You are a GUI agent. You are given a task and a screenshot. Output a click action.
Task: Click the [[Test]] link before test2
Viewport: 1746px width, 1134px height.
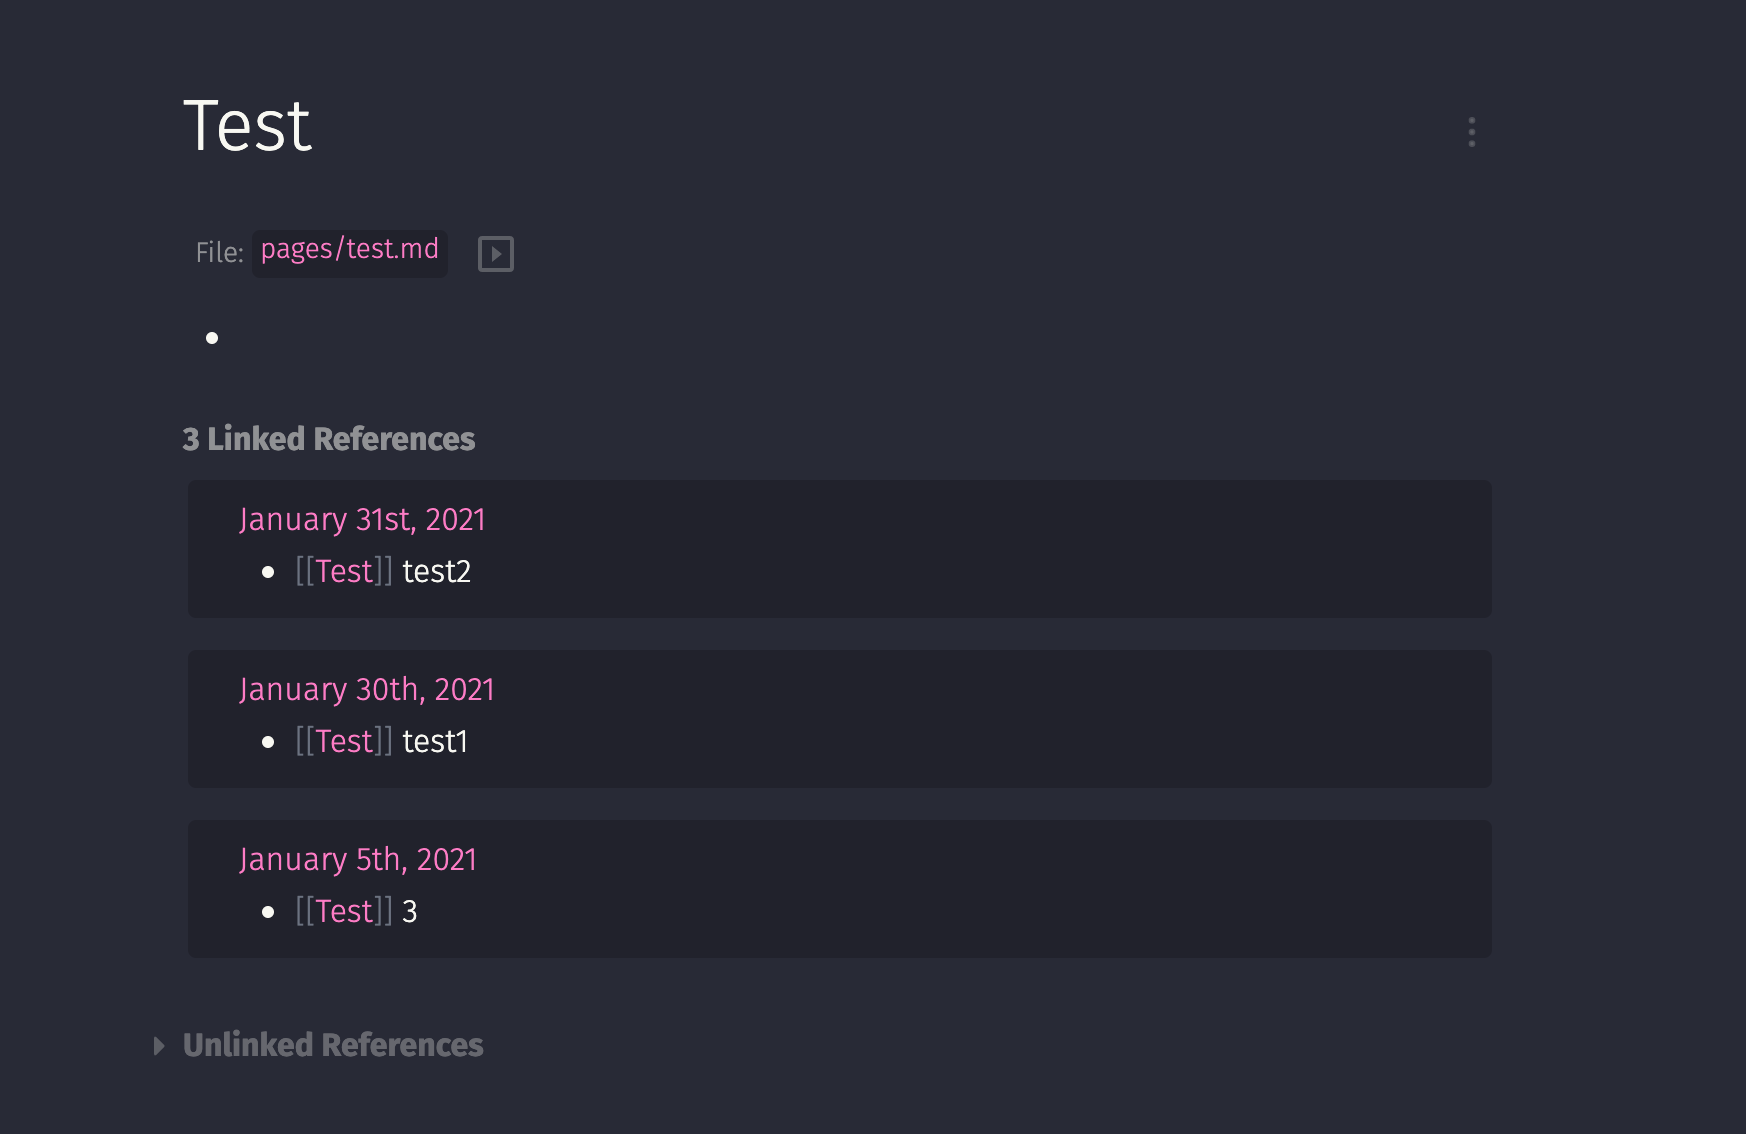[x=344, y=572]
